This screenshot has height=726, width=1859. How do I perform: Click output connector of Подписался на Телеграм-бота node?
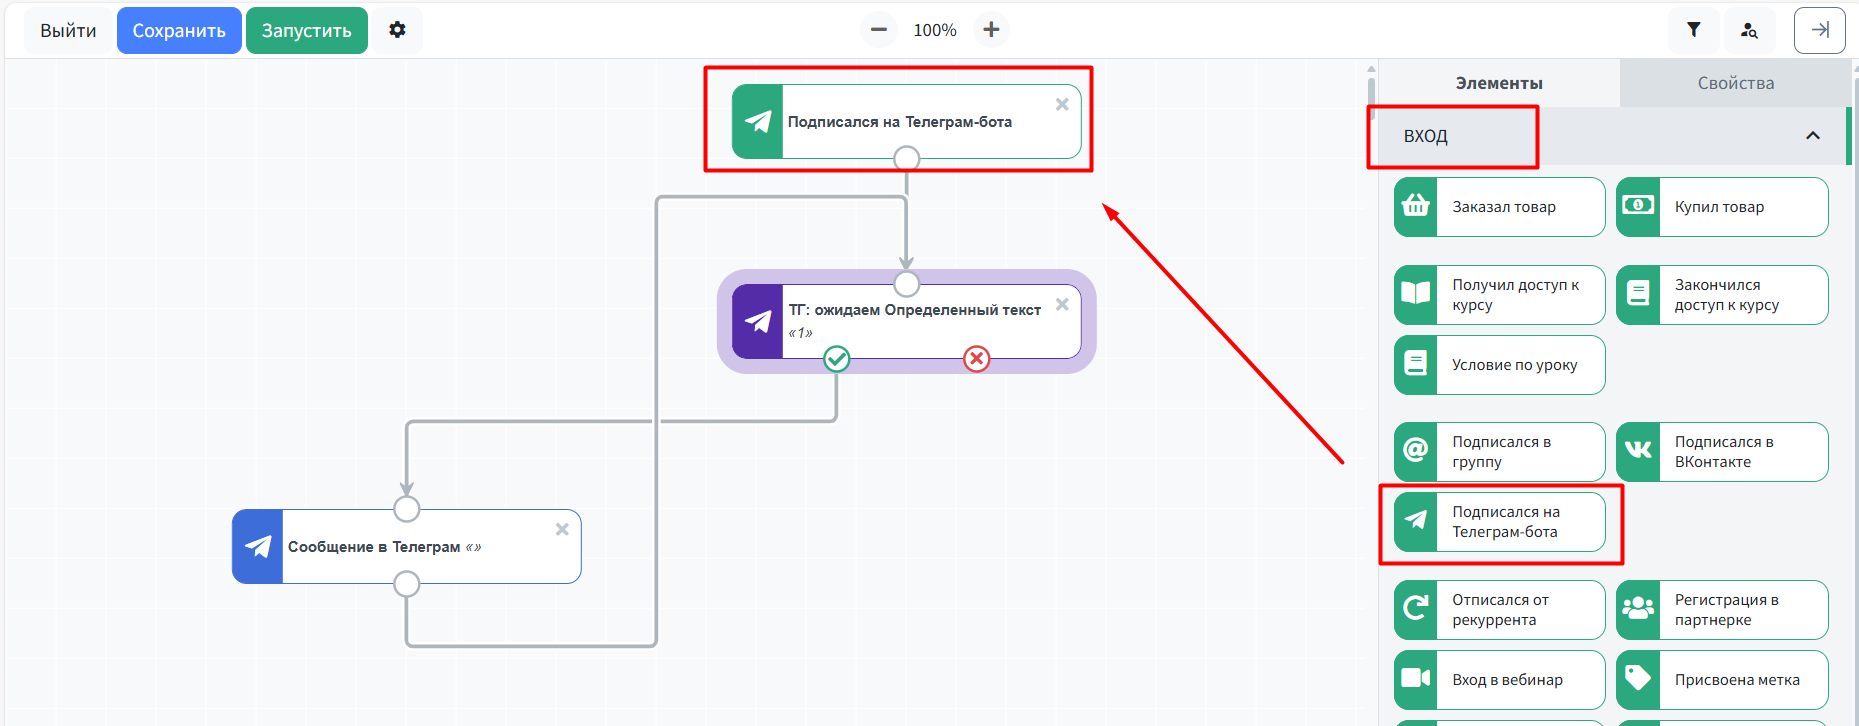point(907,159)
